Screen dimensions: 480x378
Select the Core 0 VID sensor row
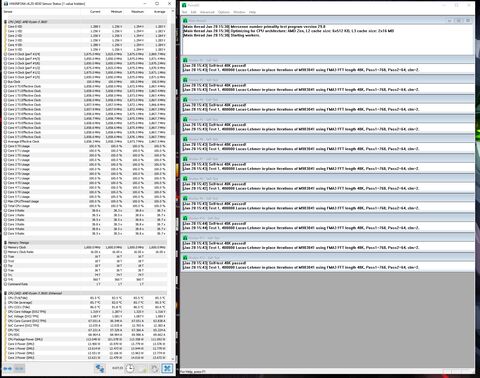point(85,26)
